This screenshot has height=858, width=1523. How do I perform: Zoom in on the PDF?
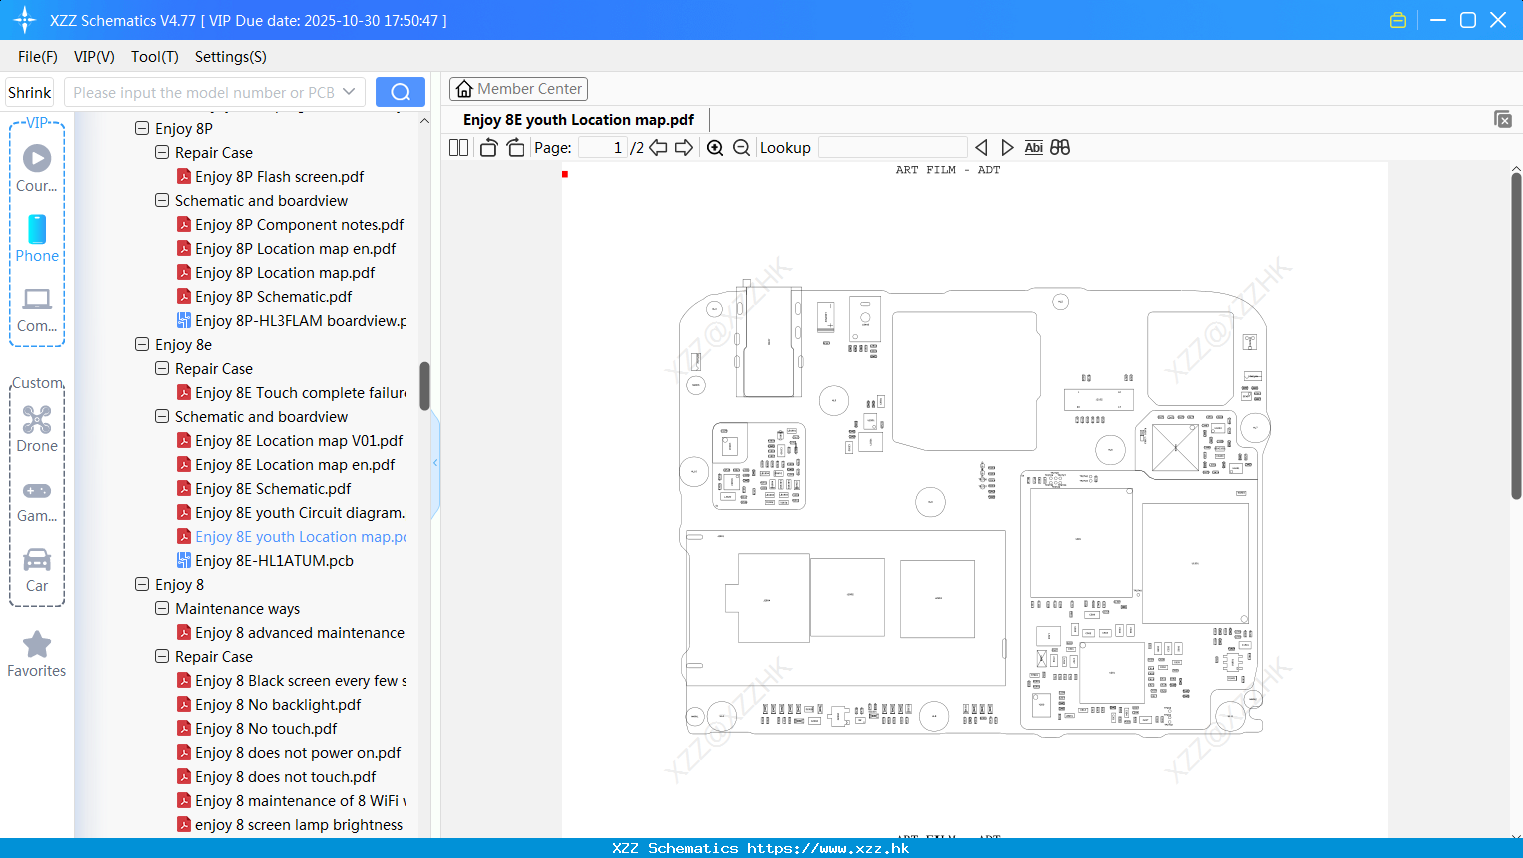[715, 147]
